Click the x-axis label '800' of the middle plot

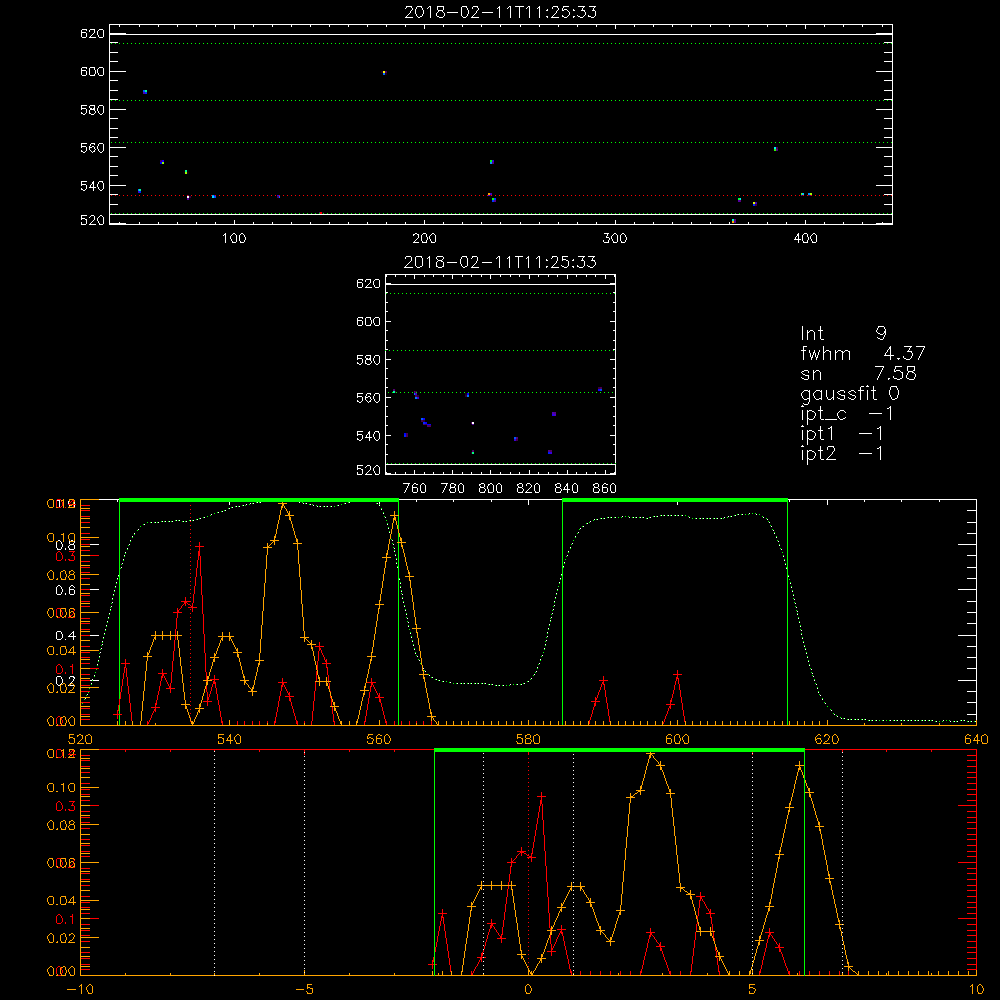(x=490, y=489)
